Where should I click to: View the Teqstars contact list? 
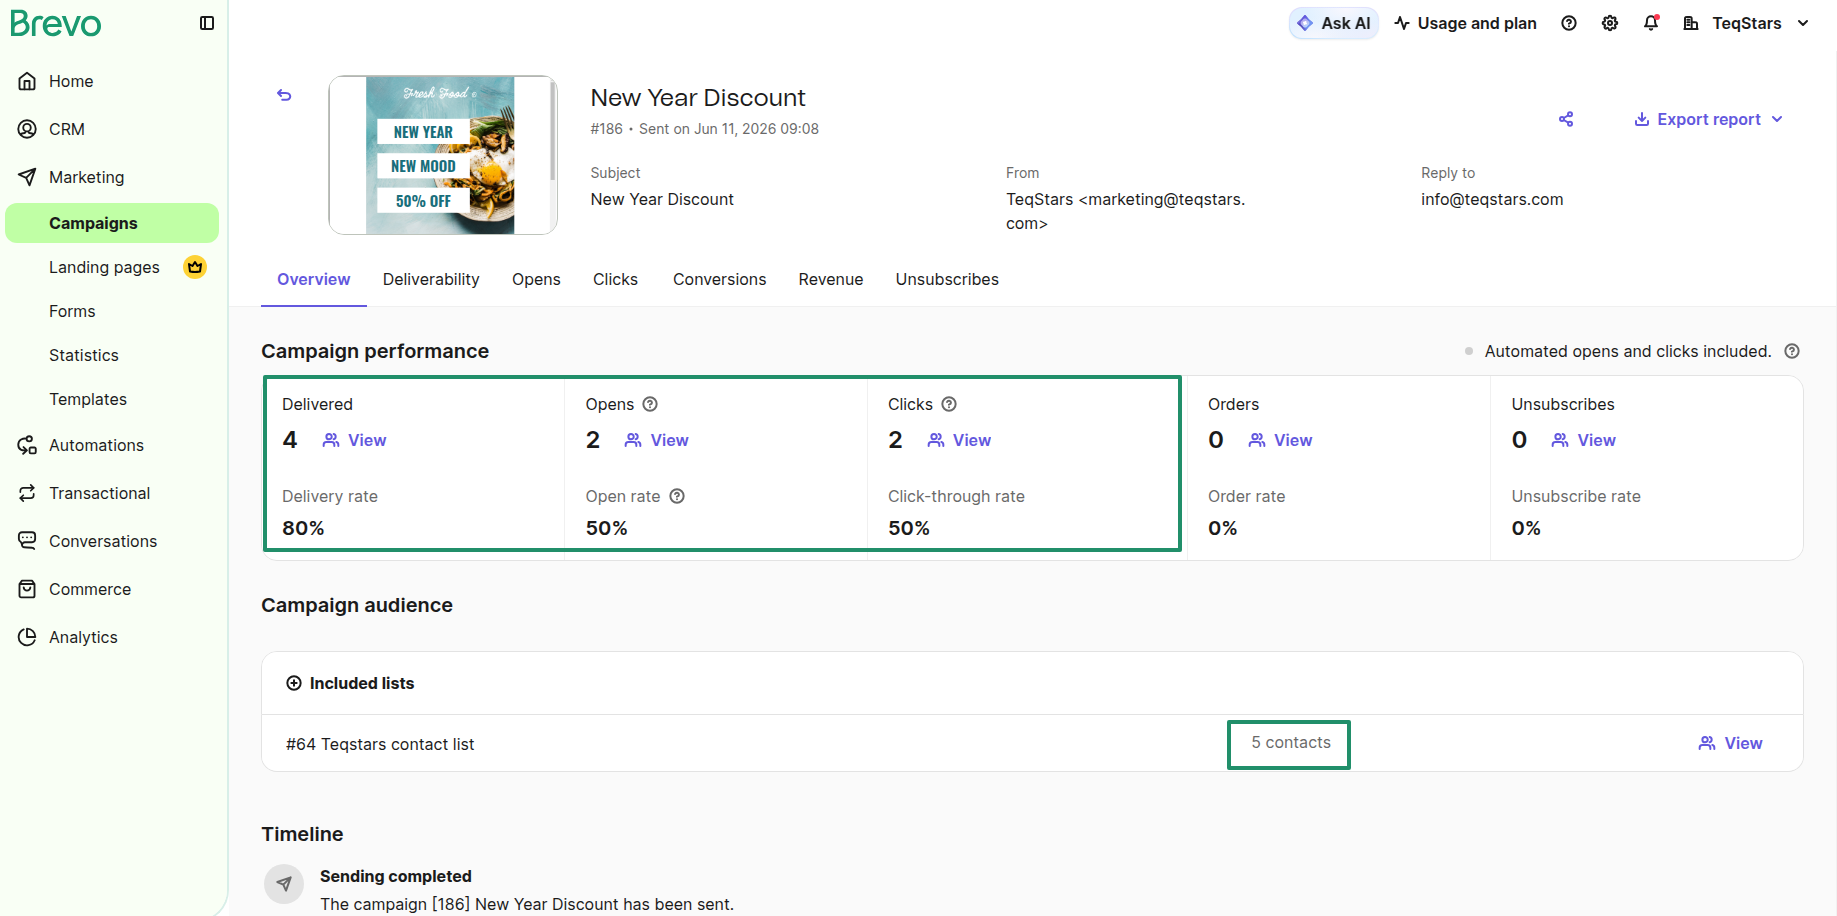coord(1731,743)
